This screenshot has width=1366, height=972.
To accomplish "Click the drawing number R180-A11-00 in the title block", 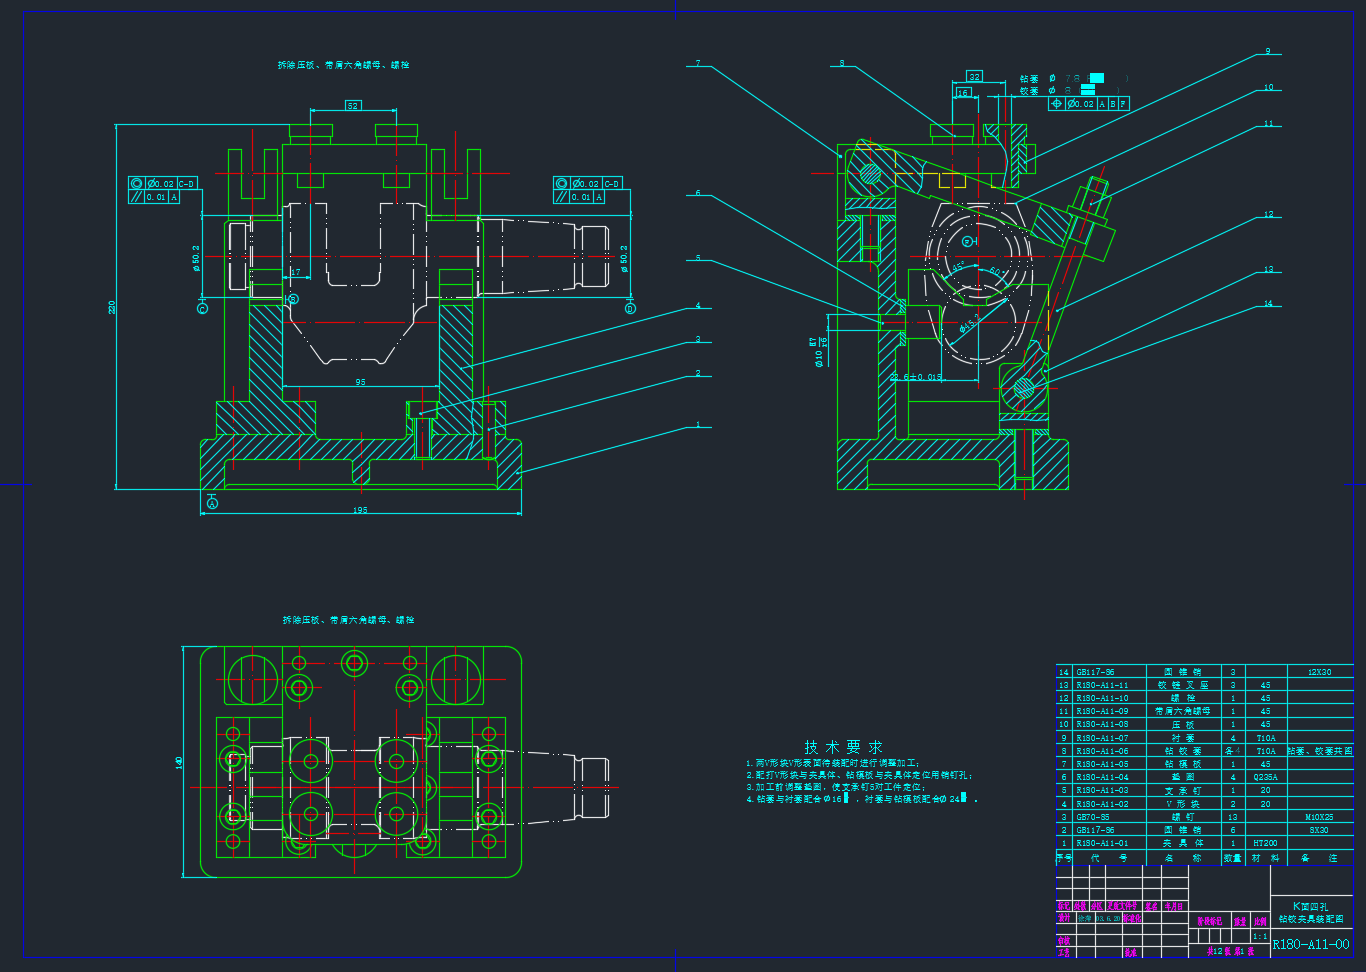I will 1310,944.
